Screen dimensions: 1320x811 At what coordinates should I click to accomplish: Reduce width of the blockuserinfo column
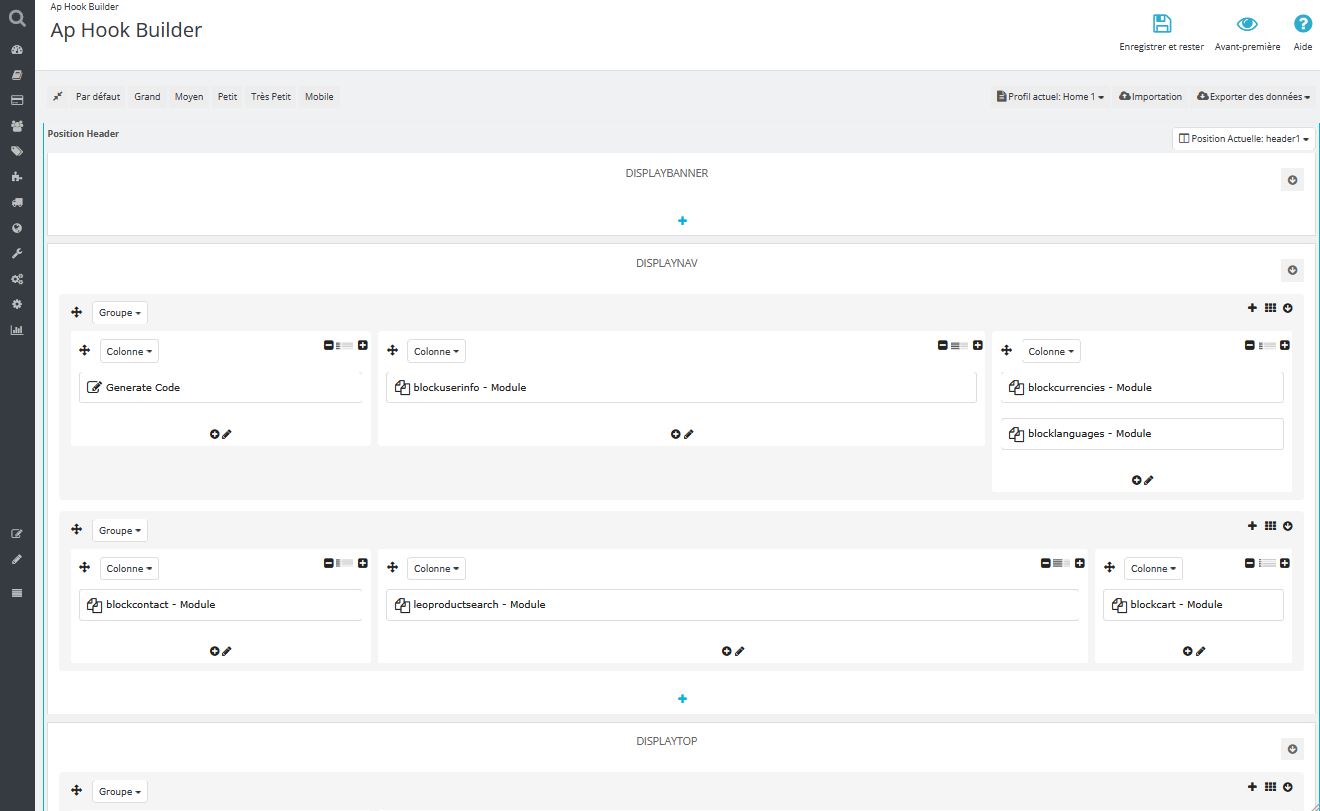(942, 345)
